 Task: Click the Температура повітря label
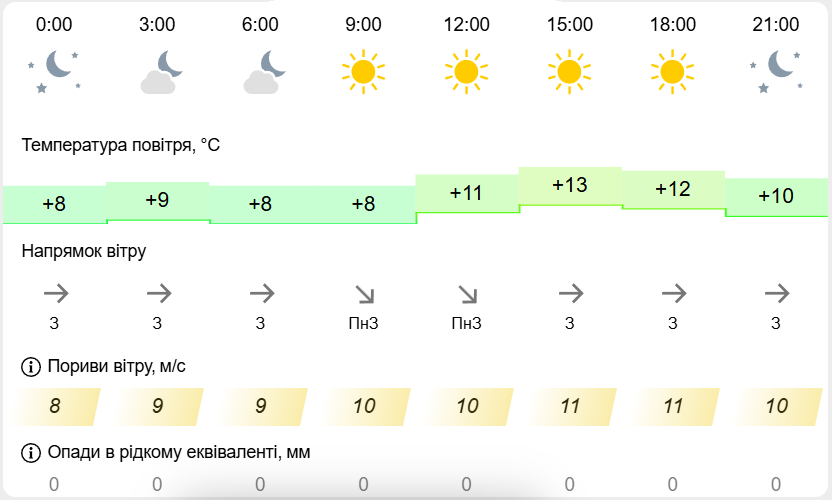(120, 145)
